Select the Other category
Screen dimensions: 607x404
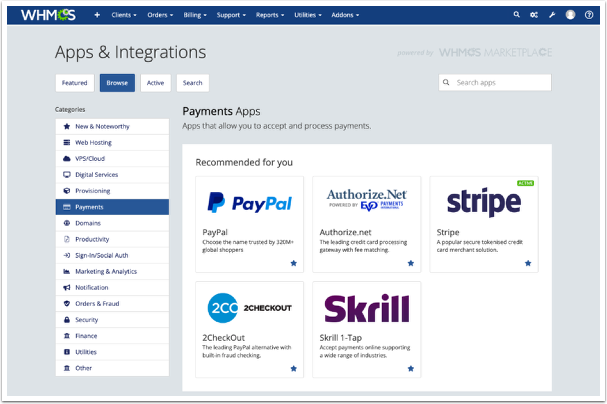pos(112,368)
